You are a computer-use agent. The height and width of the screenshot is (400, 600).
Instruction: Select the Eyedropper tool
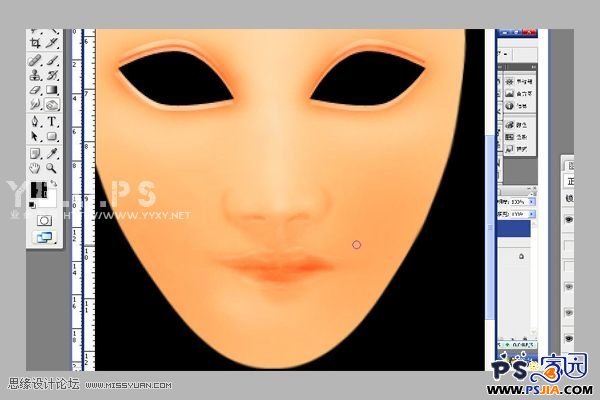tap(52, 154)
